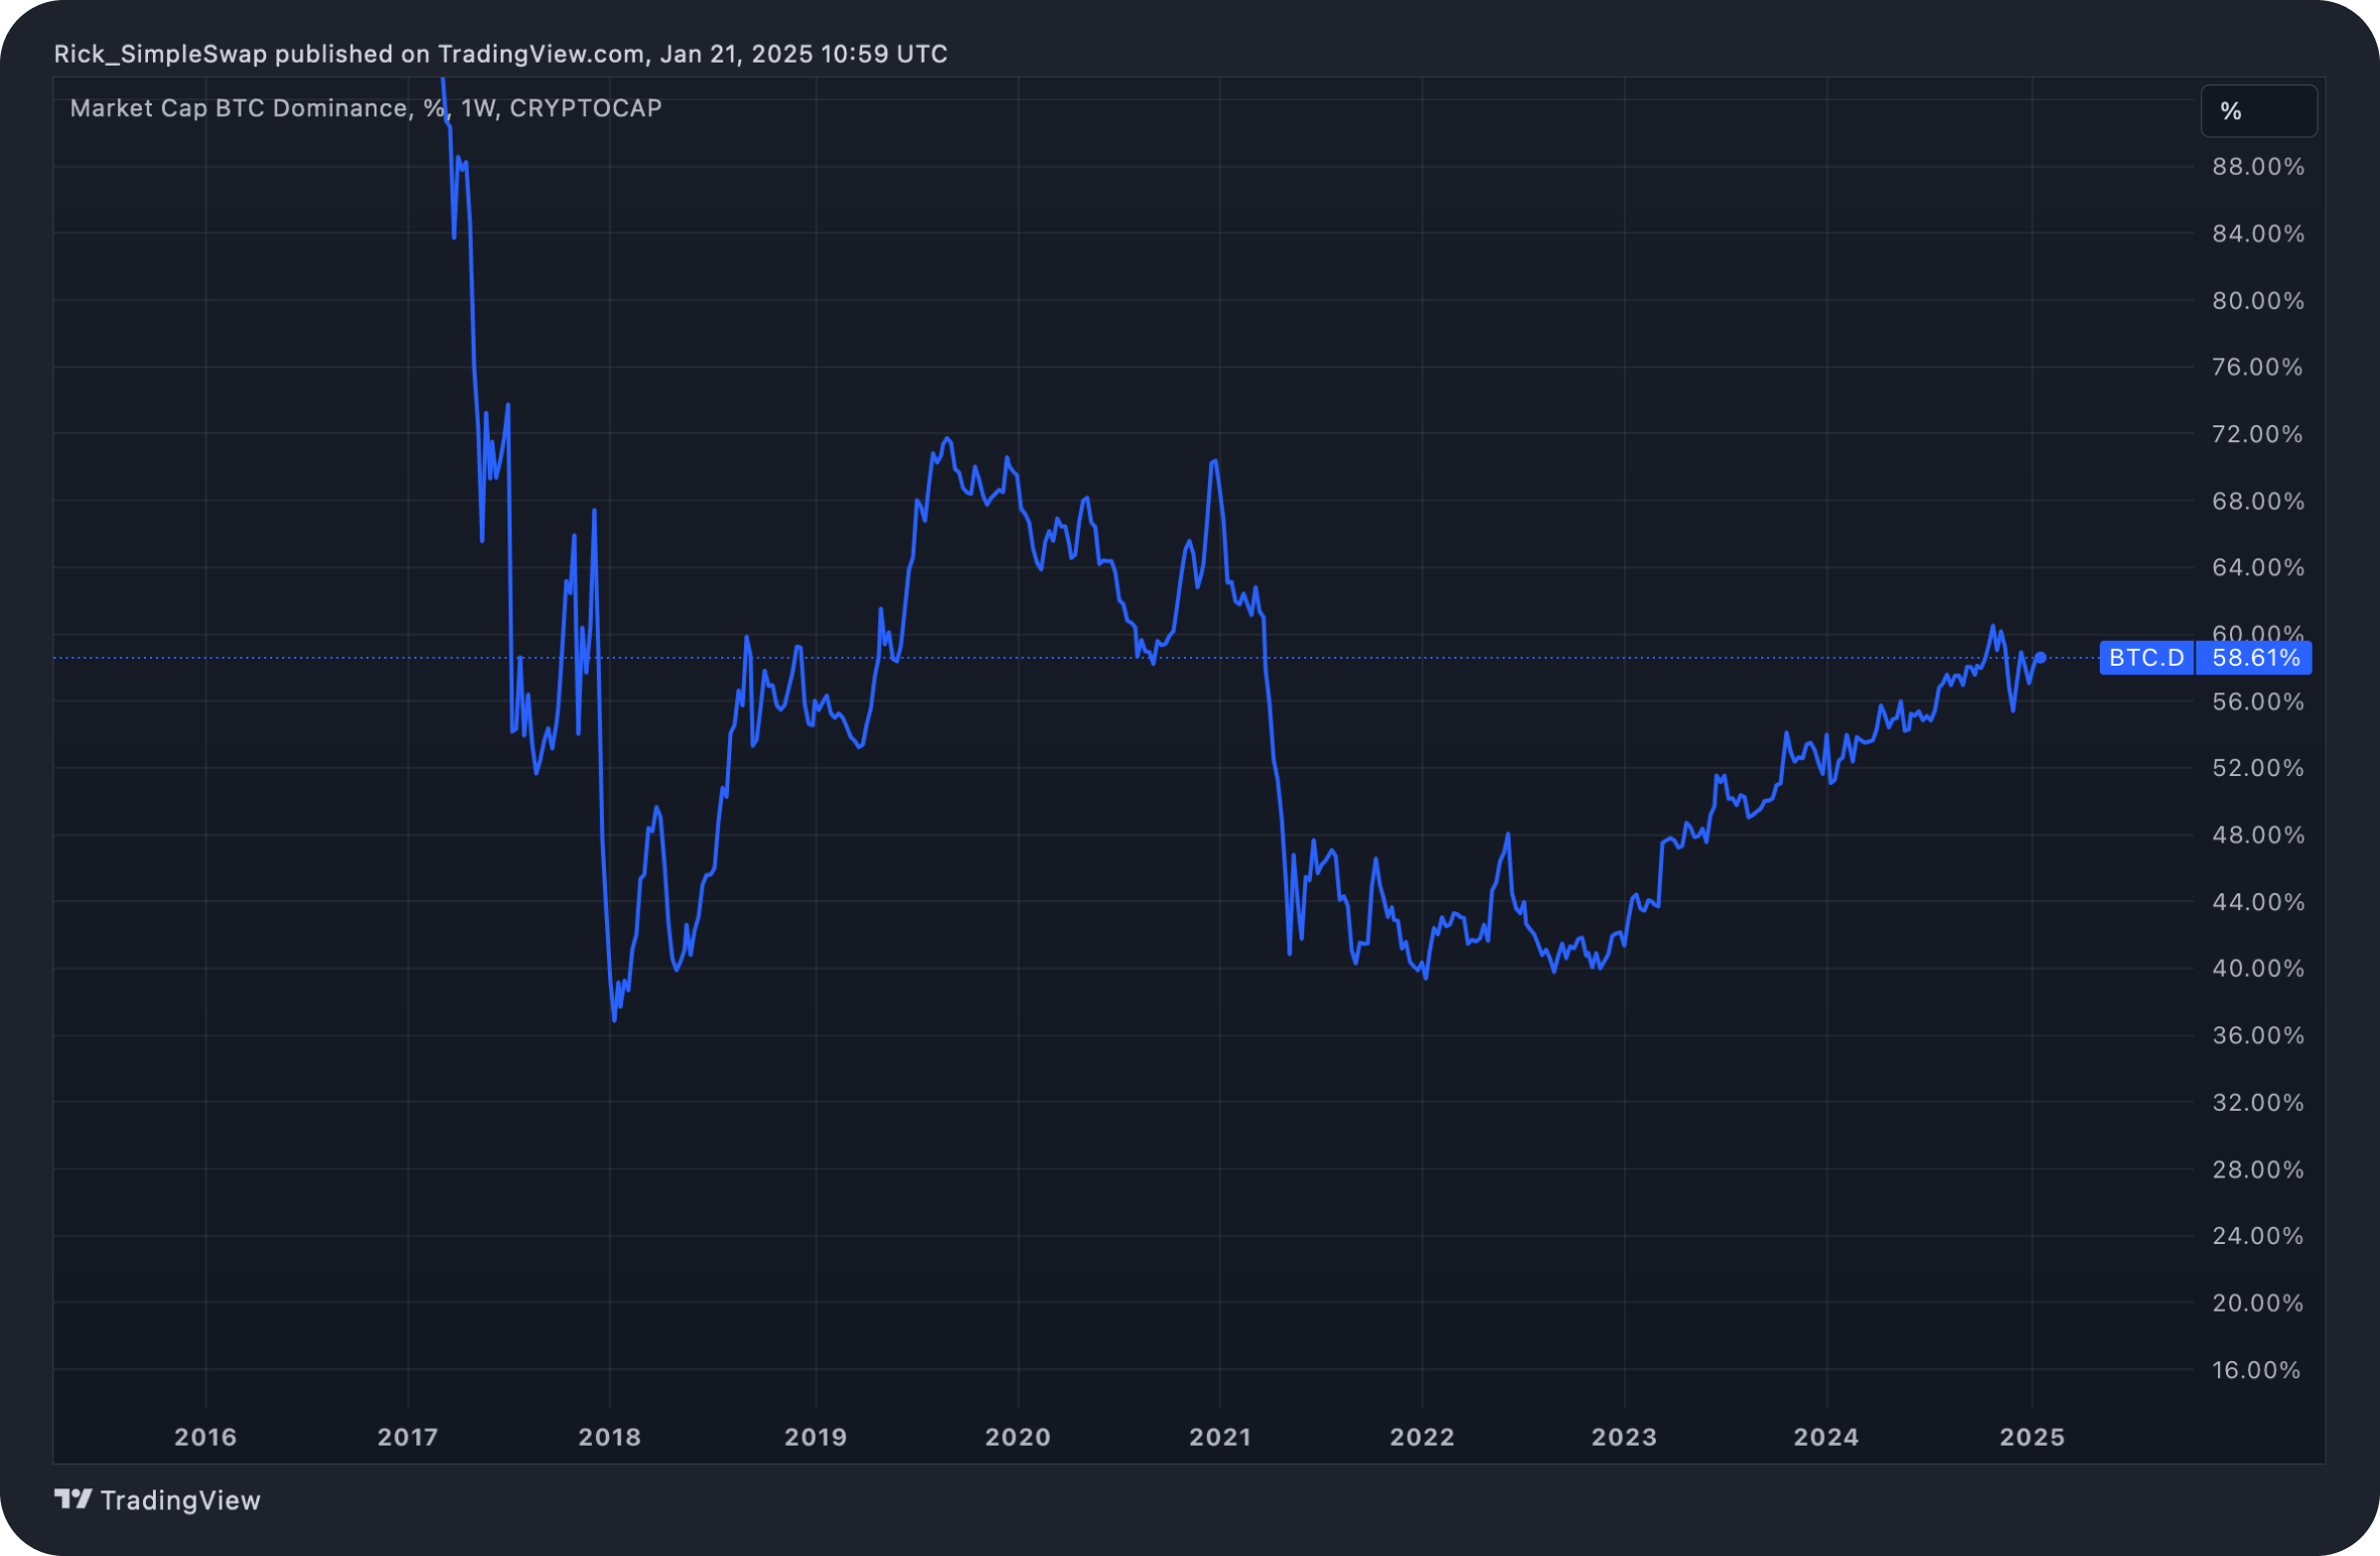
Task: Click the 2018 time axis label
Action: pyautogui.click(x=610, y=1437)
